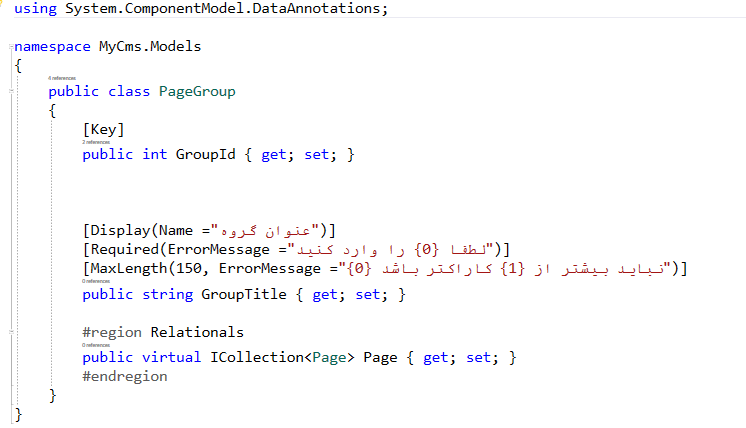Click the using DataAnnotations statement
Viewport: 746px width, 428px height.
pos(200,9)
